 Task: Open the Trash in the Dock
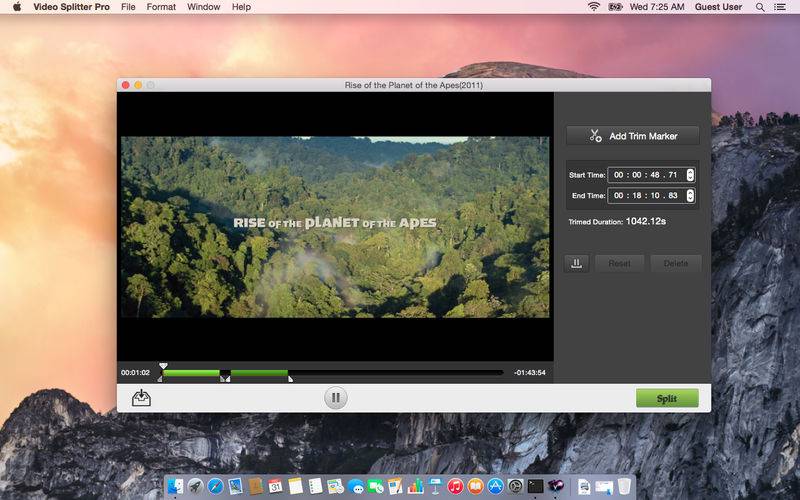[x=624, y=486]
